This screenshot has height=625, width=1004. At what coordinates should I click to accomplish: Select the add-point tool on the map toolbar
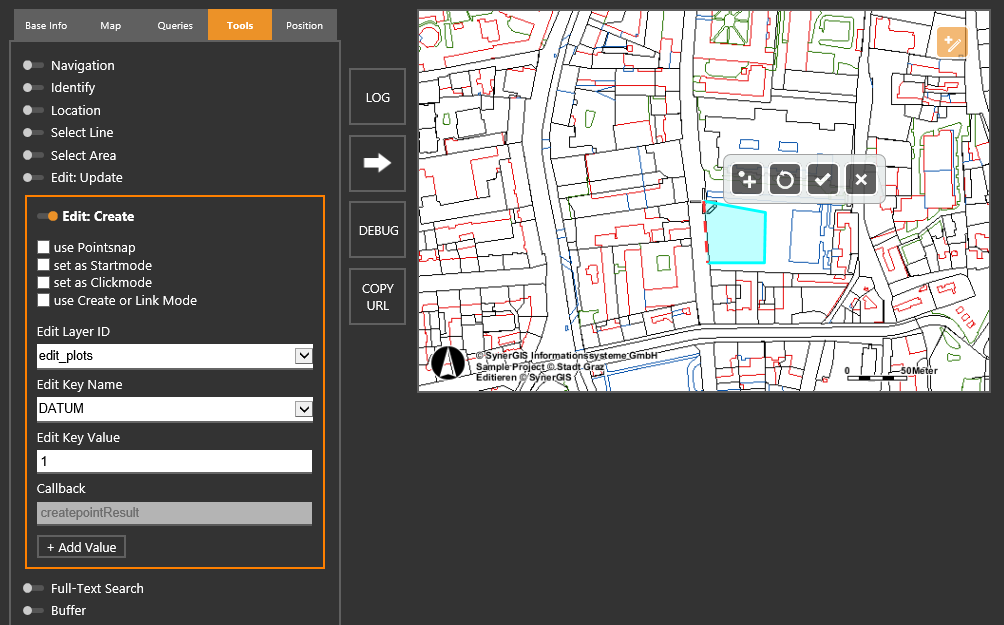(x=746, y=179)
